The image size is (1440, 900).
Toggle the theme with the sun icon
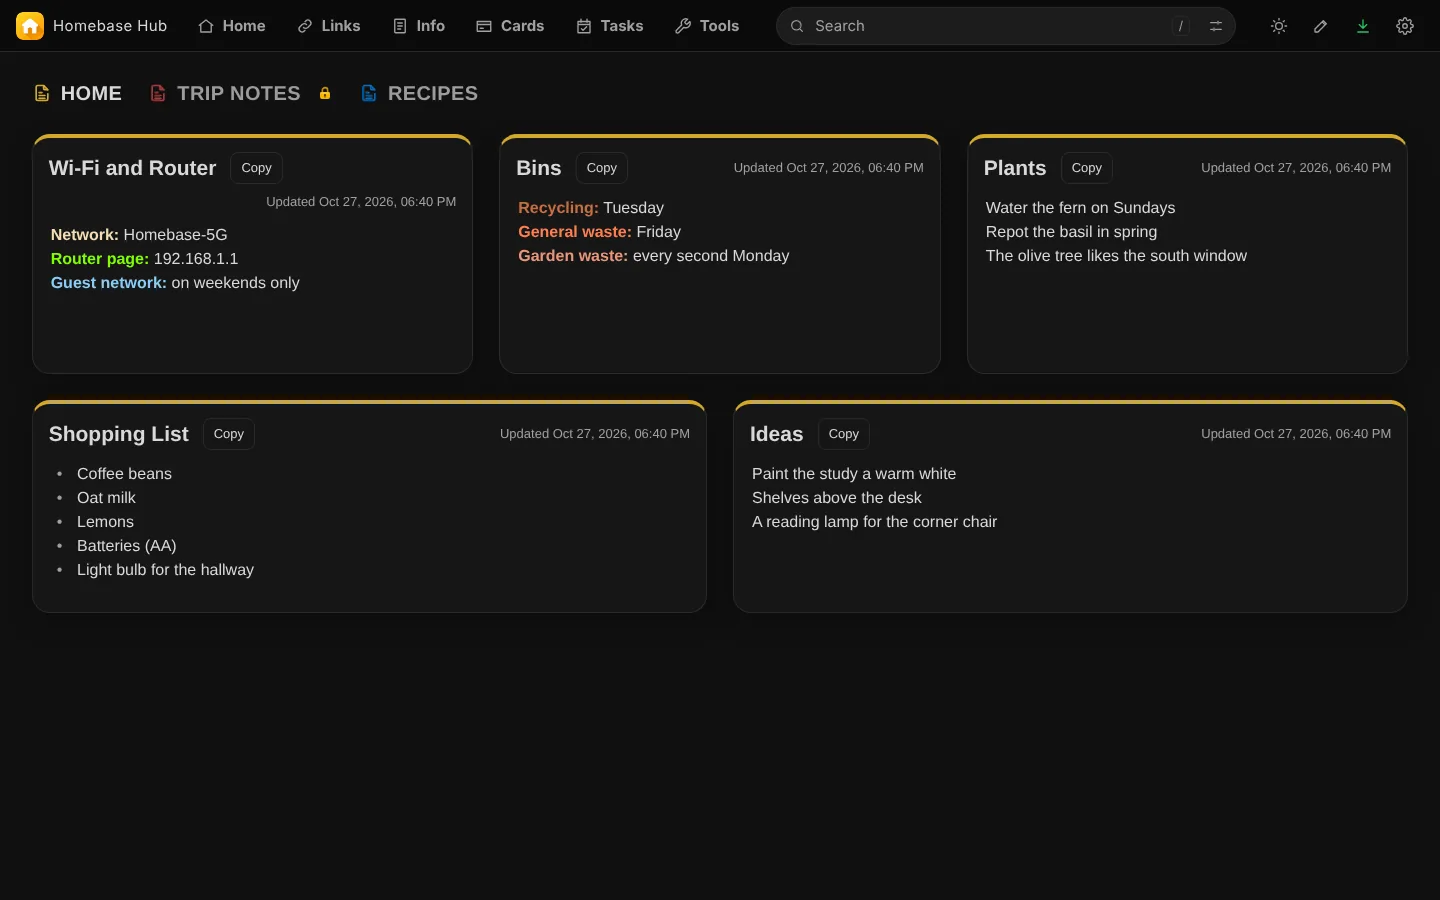1279,26
